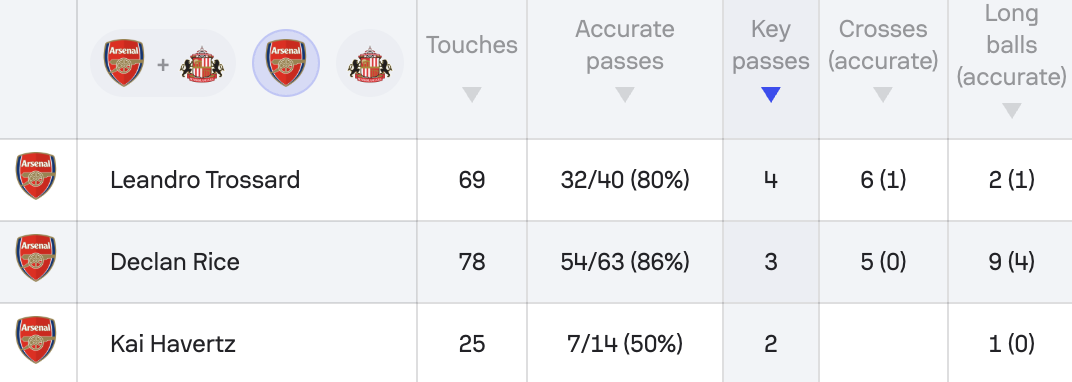Click the blue Key passes sort arrow
1072x382 pixels.
pyautogui.click(x=770, y=95)
